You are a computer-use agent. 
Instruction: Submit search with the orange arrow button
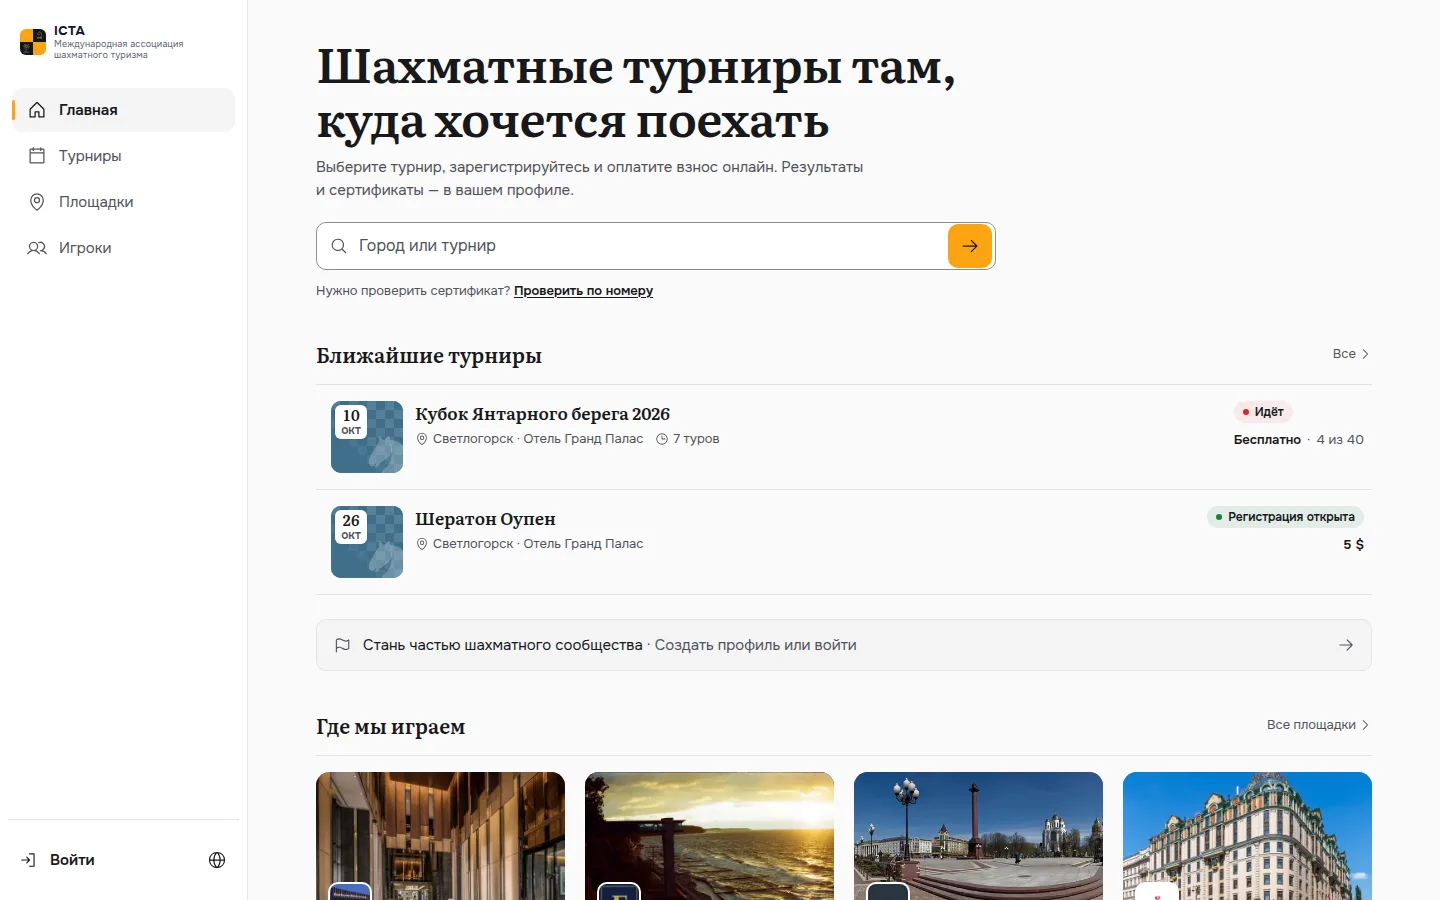click(x=970, y=246)
